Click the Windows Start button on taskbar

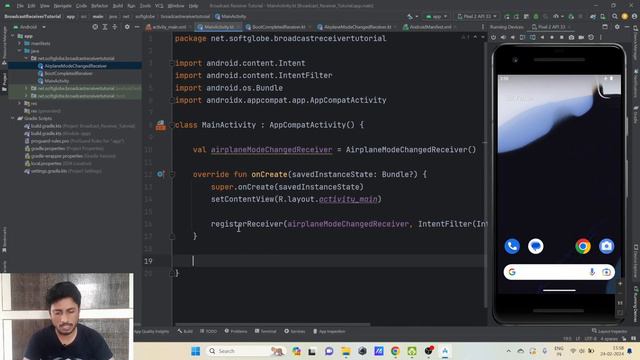pyautogui.click(x=196, y=351)
